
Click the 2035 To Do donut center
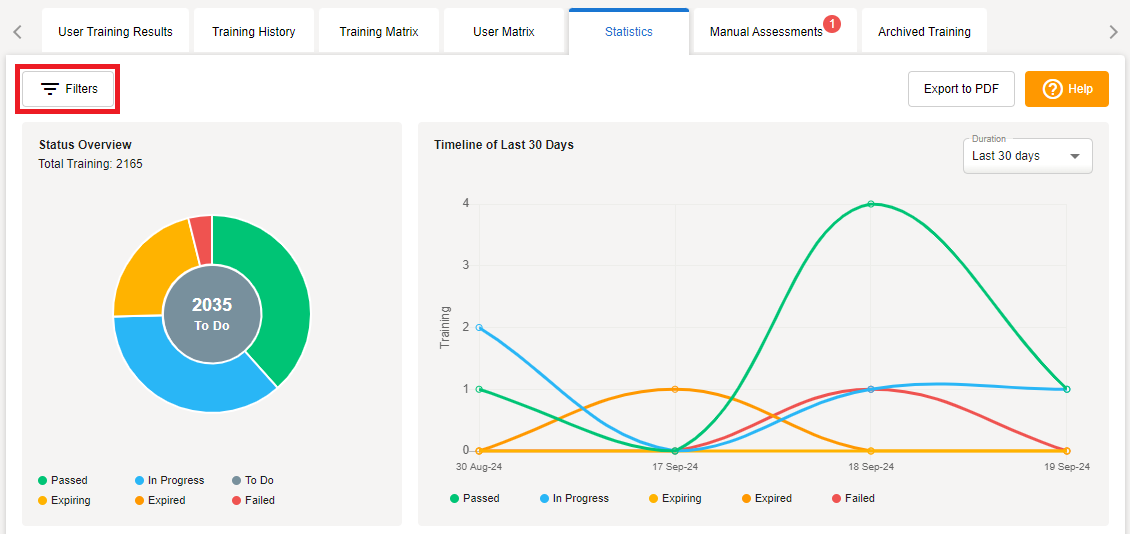212,314
